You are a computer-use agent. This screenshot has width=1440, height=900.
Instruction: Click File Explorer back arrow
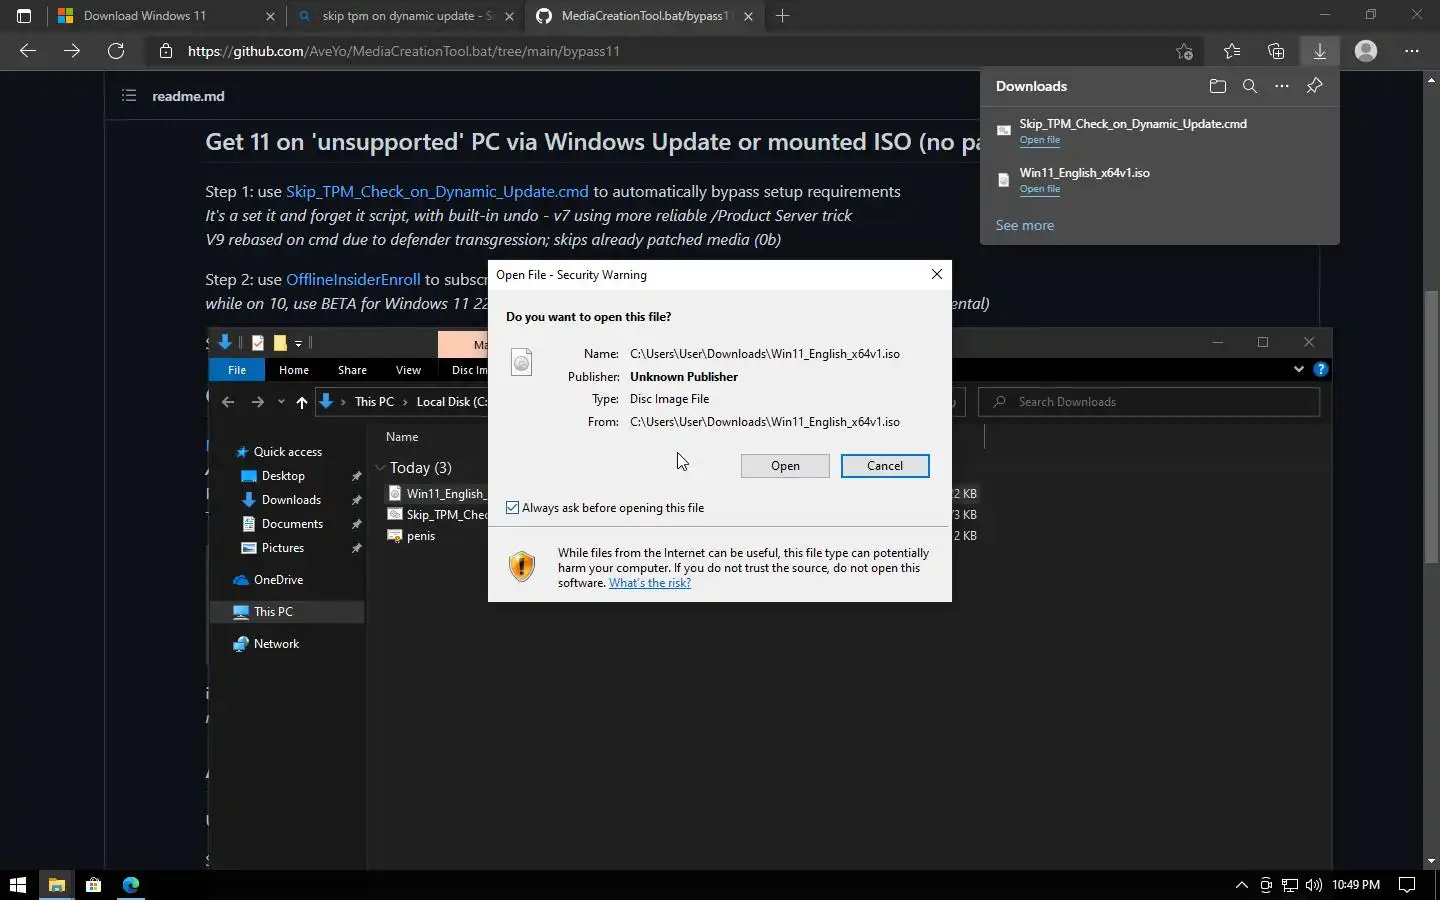228,402
